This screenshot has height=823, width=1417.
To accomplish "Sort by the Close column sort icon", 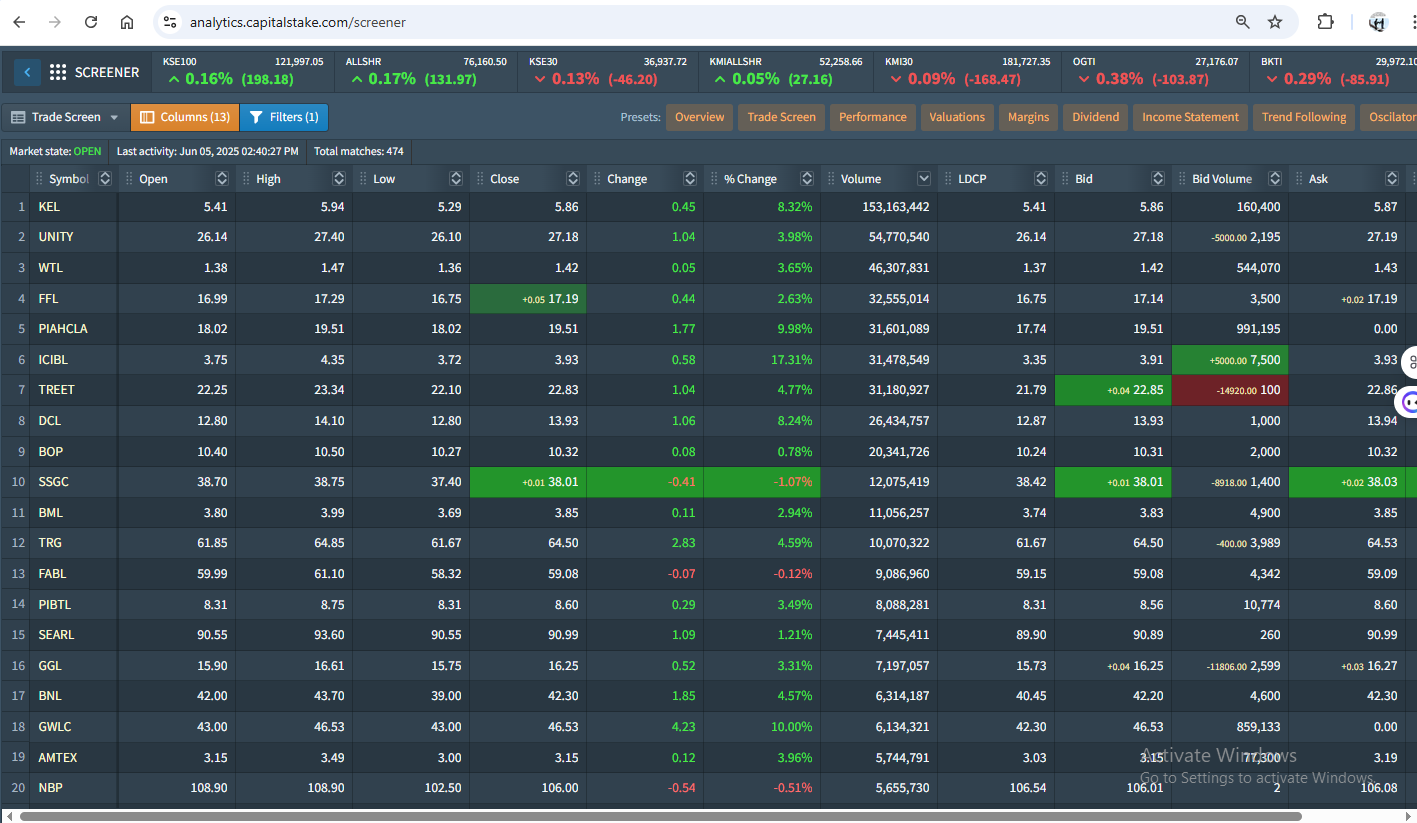I will [x=573, y=179].
